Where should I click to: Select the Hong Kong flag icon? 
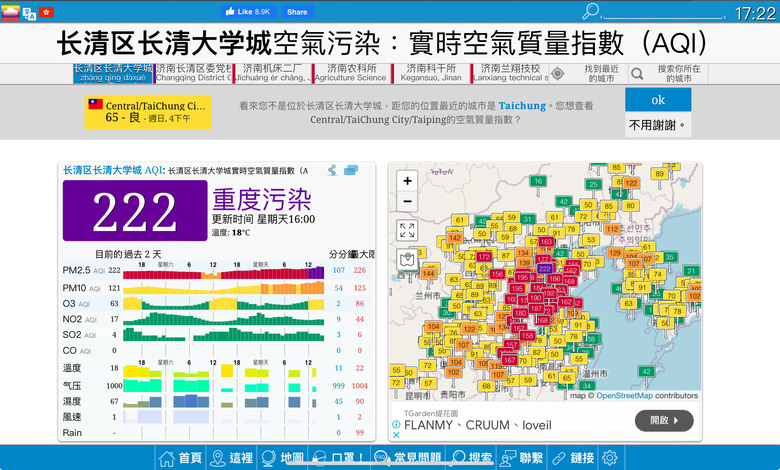pyautogui.click(x=46, y=12)
